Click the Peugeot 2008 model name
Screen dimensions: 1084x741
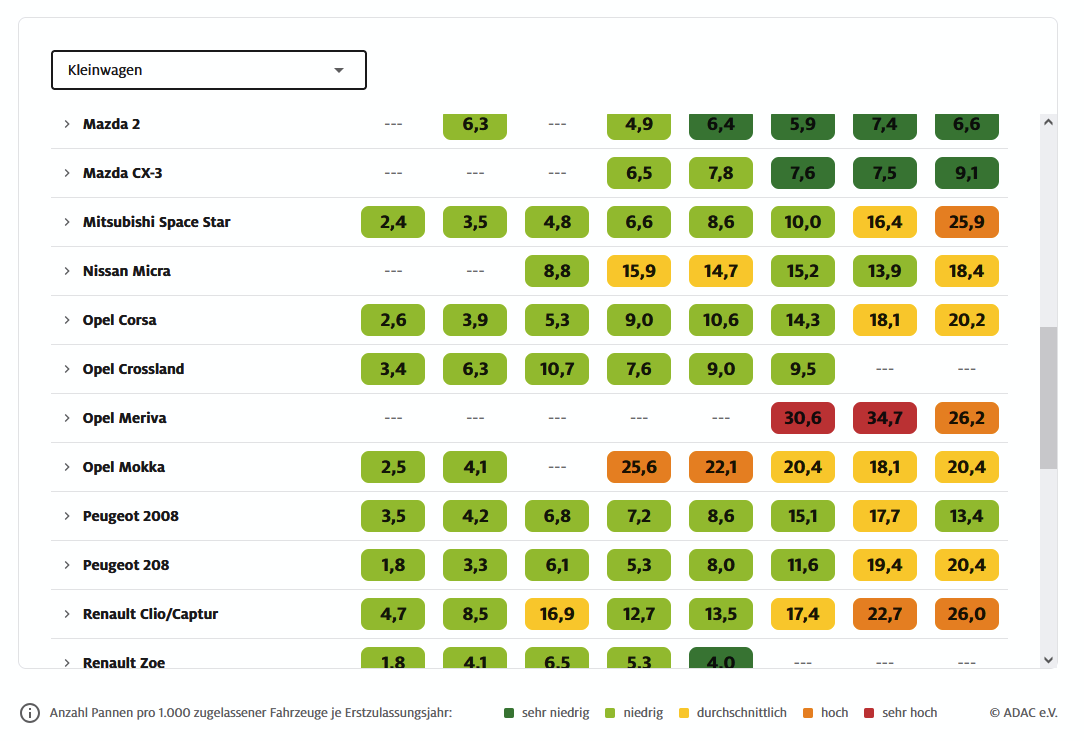[x=131, y=516]
